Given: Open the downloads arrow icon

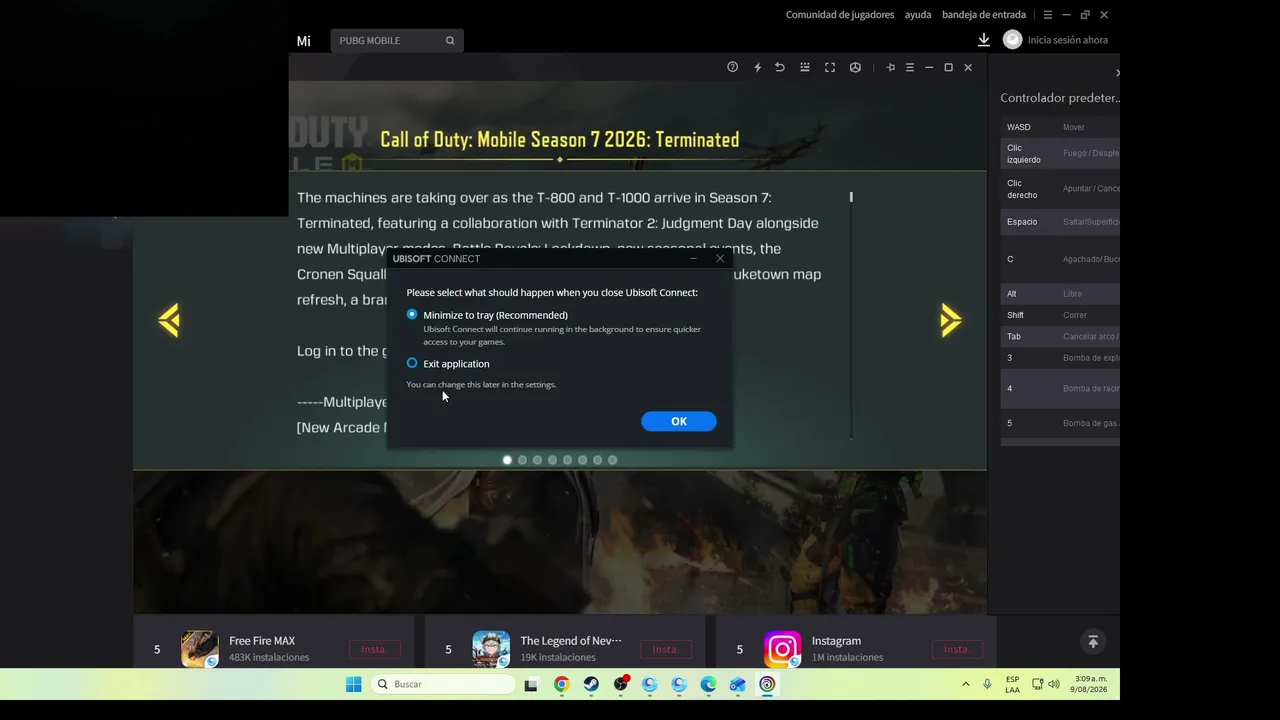Looking at the screenshot, I should click(984, 40).
